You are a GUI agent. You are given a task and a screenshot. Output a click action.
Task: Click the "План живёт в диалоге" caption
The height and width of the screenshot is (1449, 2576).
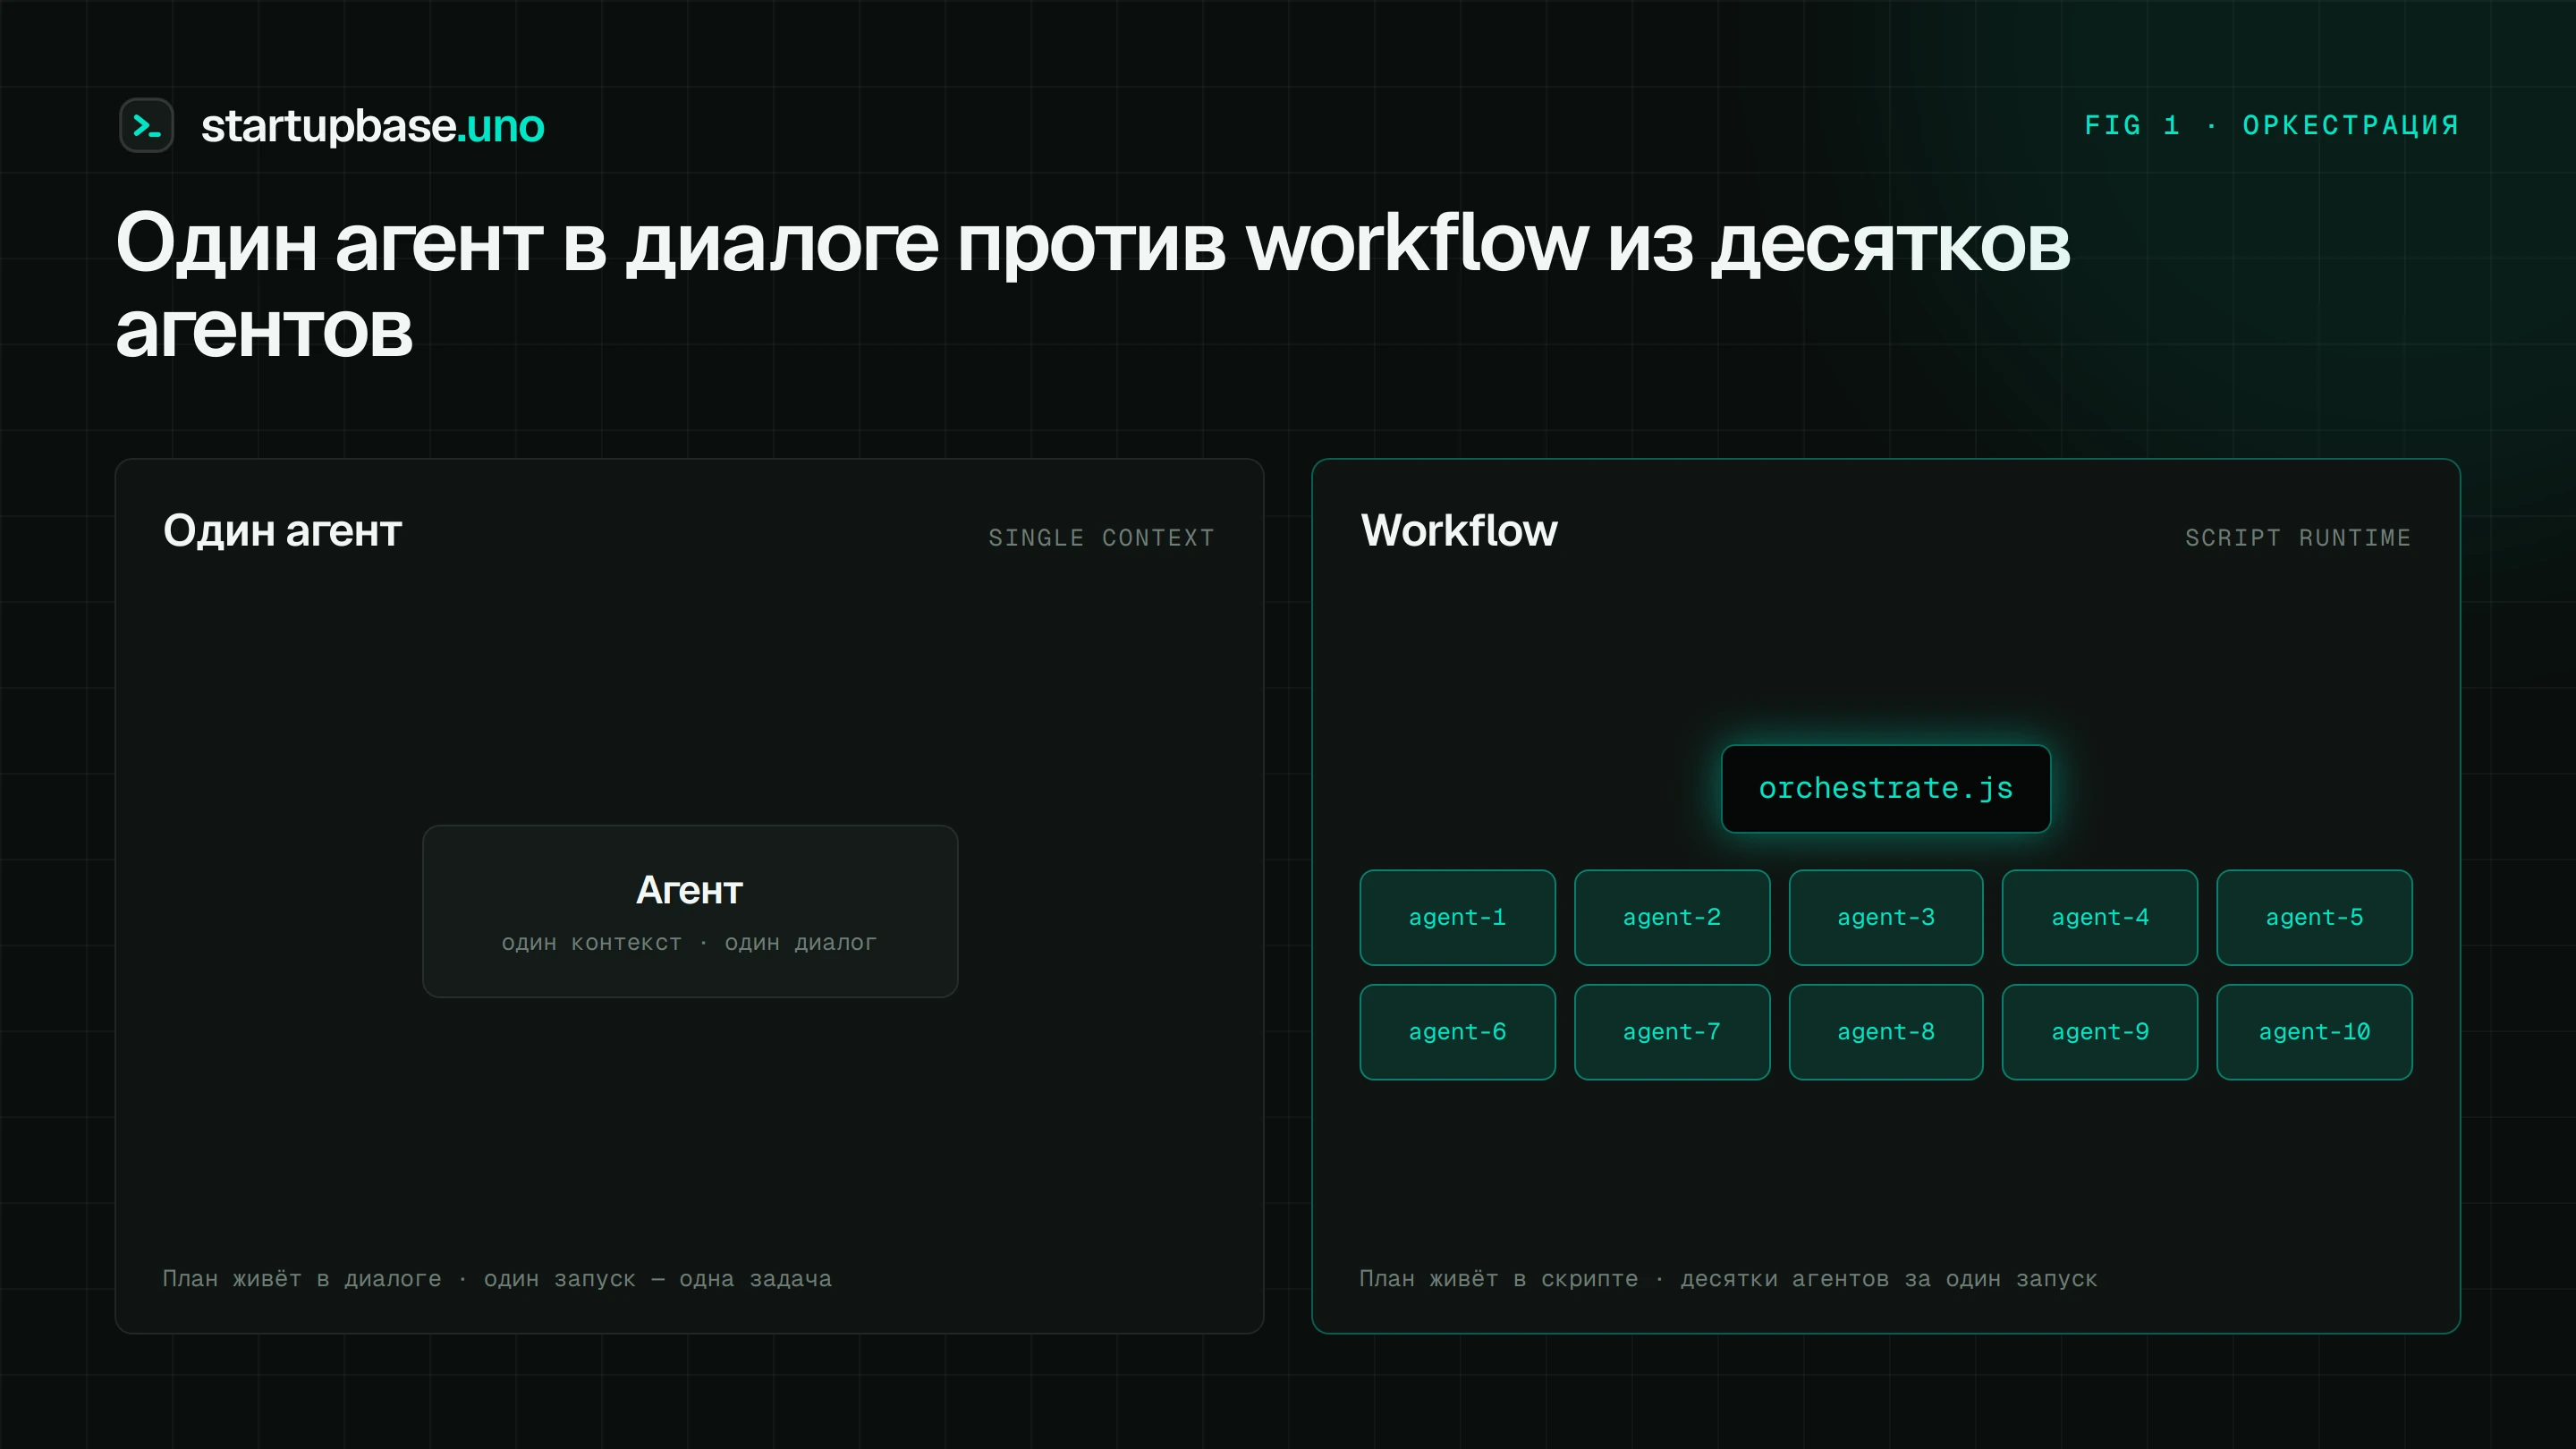click(x=497, y=1279)
